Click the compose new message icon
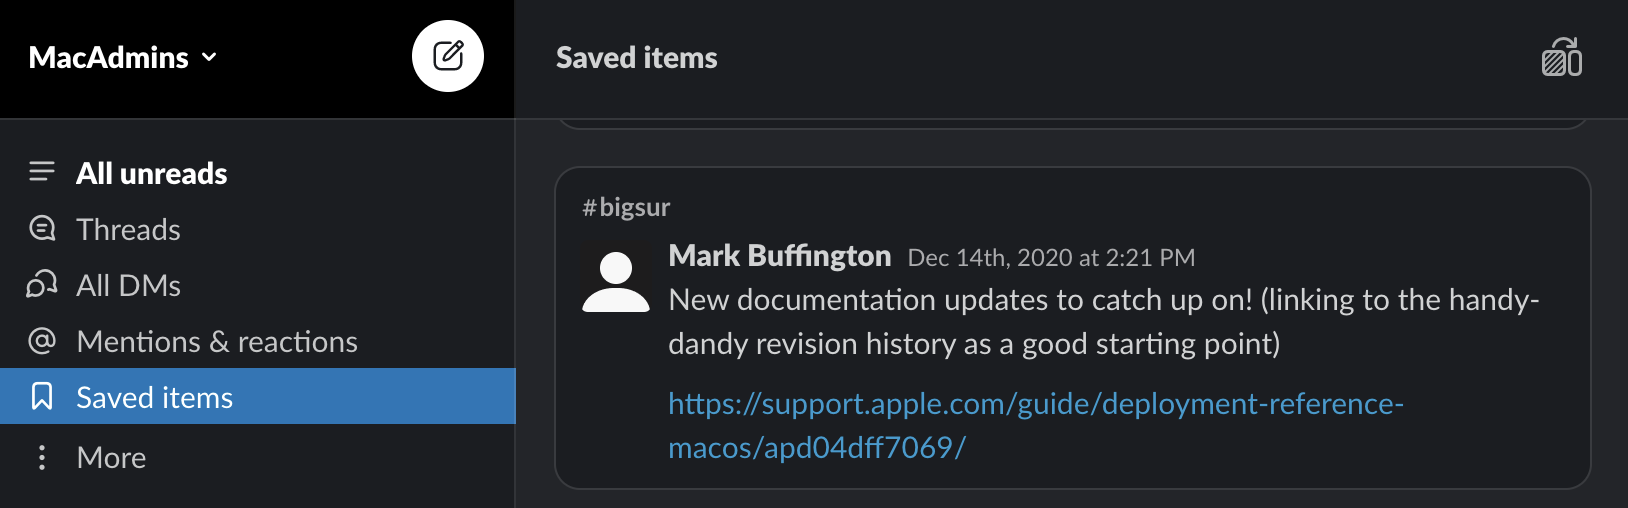Image resolution: width=1628 pixels, height=508 pixels. pyautogui.click(x=448, y=56)
